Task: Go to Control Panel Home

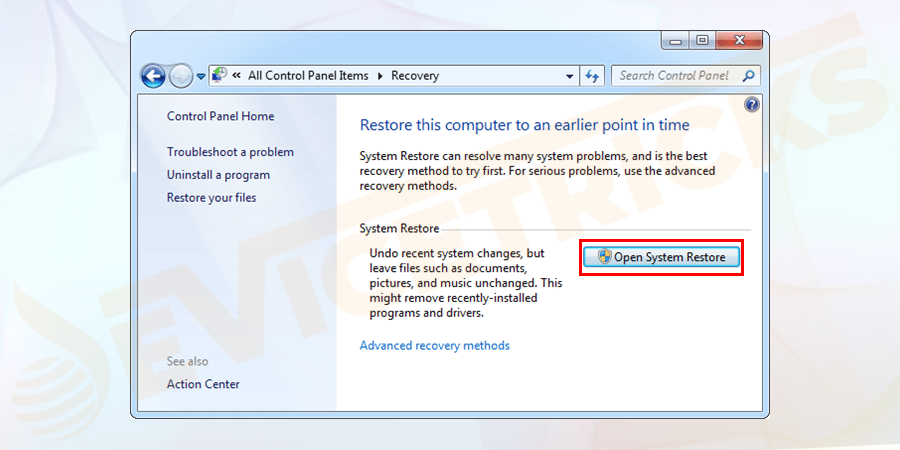Action: 220,116
